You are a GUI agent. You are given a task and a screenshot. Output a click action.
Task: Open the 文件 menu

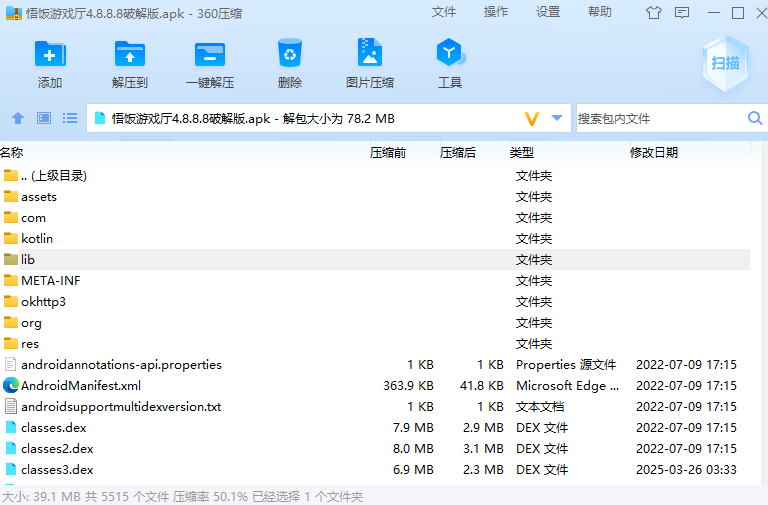(x=444, y=12)
